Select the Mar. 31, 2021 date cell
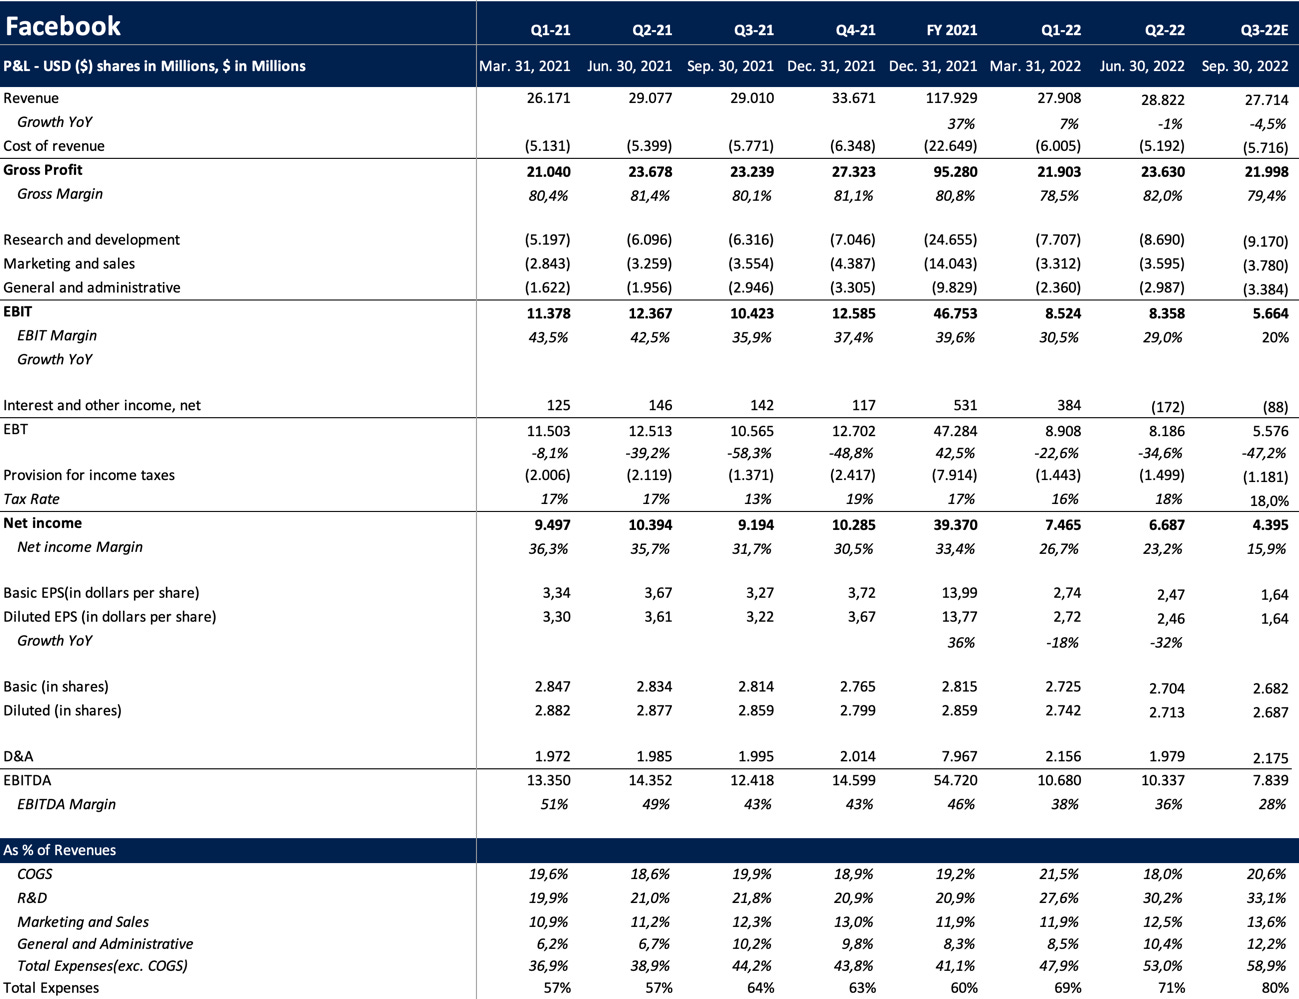 [525, 66]
